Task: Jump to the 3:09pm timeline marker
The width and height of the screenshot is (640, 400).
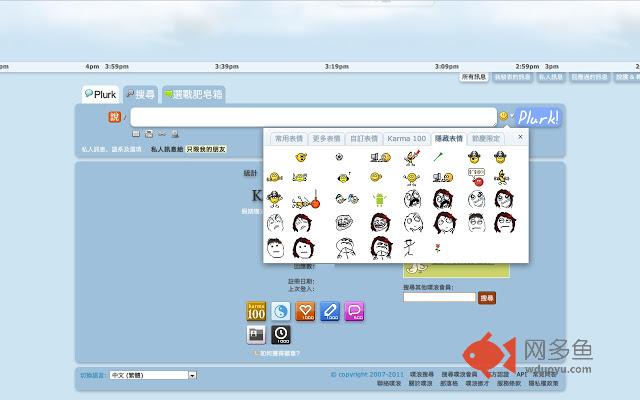Action: (x=447, y=67)
